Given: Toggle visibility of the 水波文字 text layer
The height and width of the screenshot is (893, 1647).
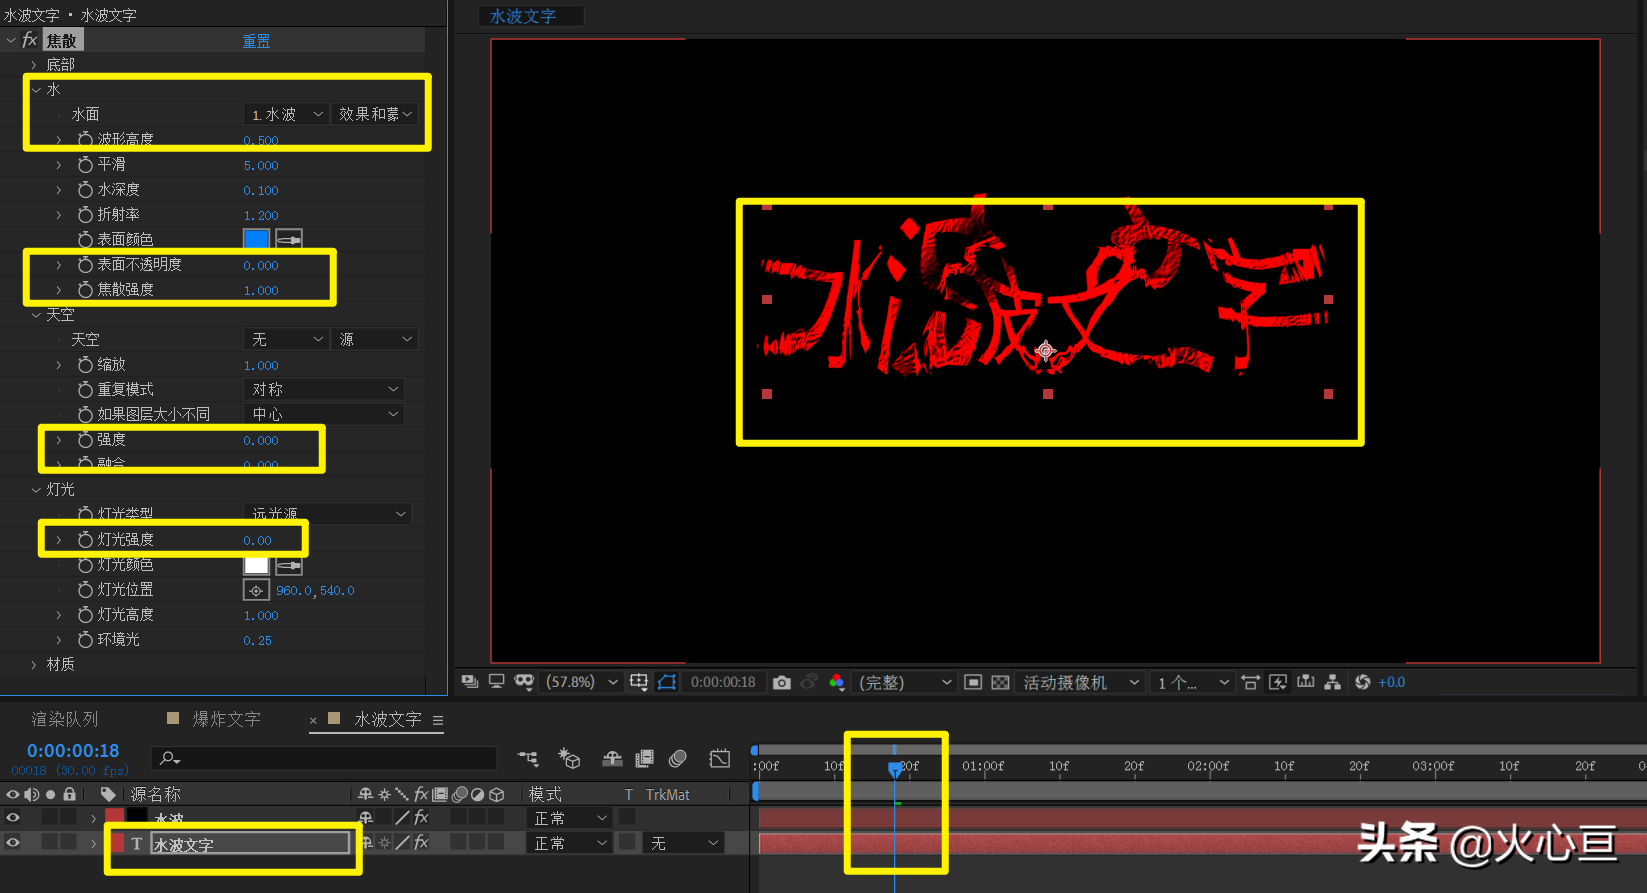Looking at the screenshot, I should 13,843.
